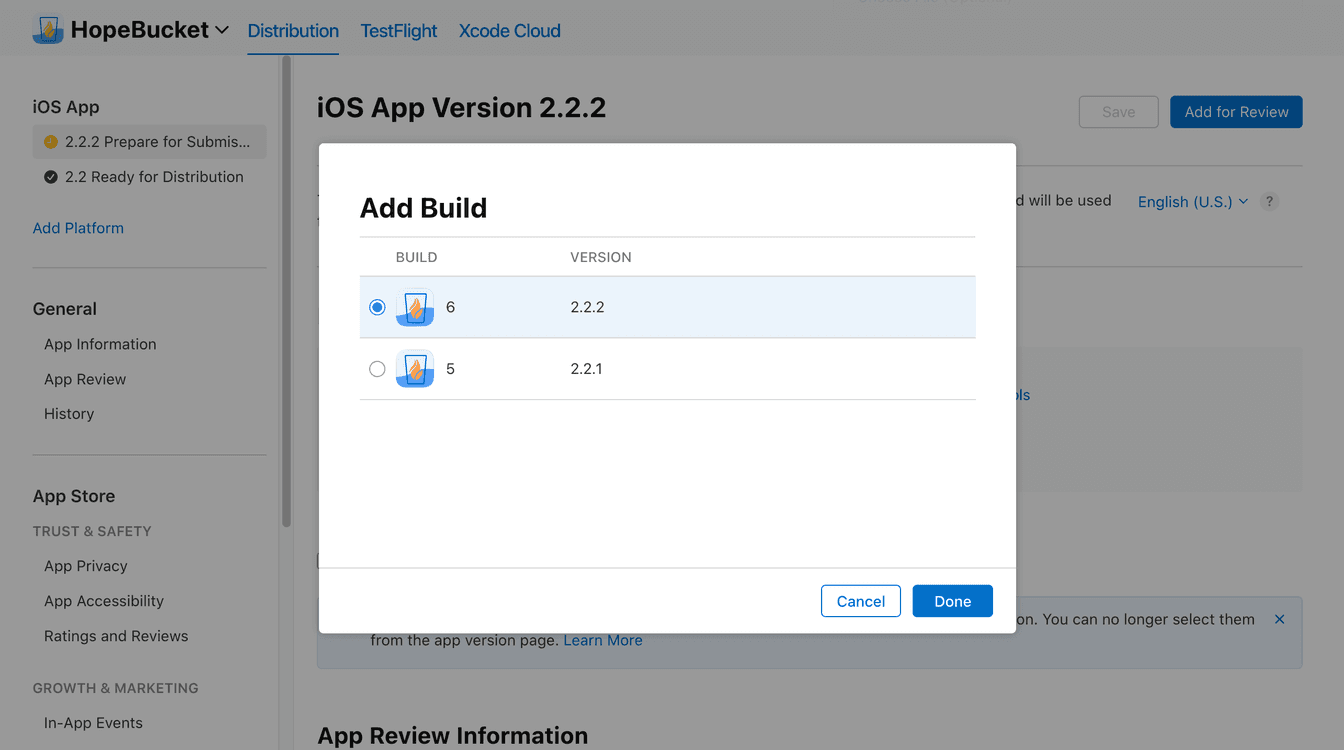The height and width of the screenshot is (750, 1344).
Task: Click the HopeBucket app icon
Action: click(x=47, y=29)
